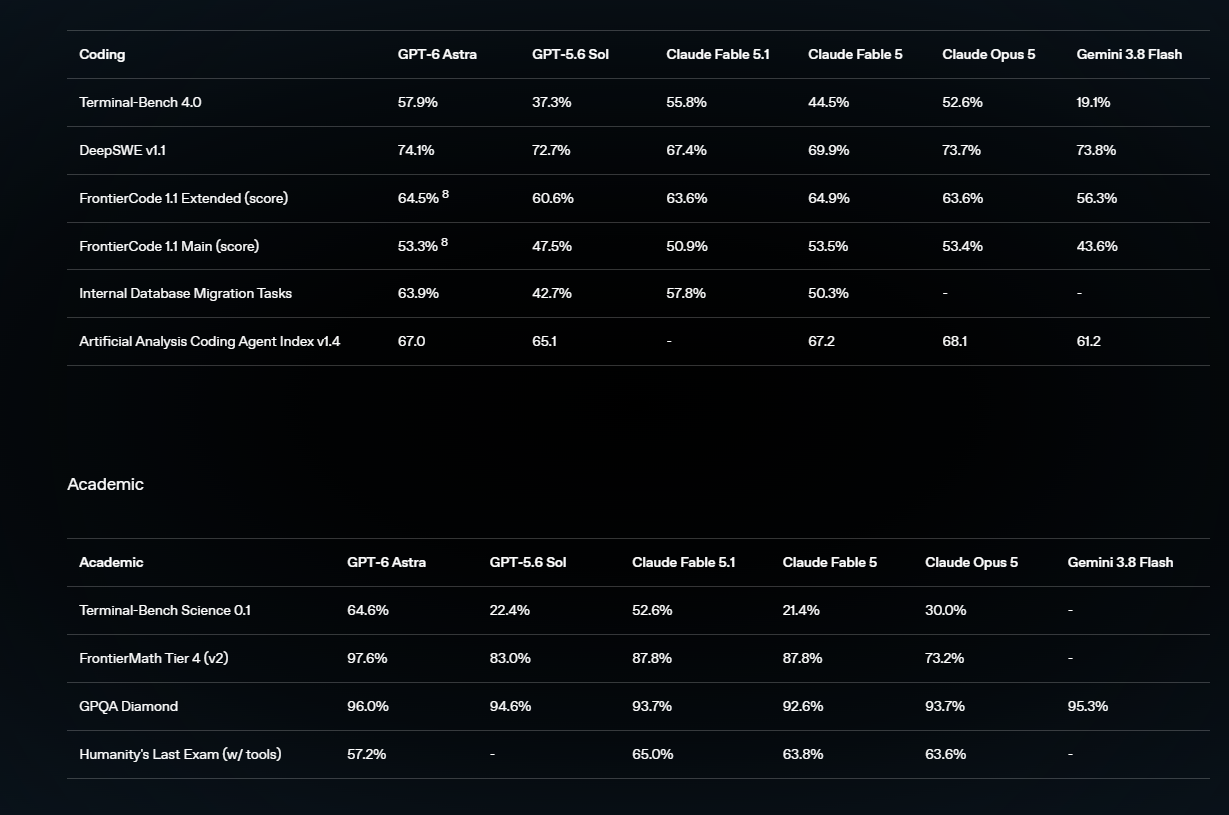Click the Terminal-Bench 4.0 row label
The width and height of the screenshot is (1229, 815).
140,102
